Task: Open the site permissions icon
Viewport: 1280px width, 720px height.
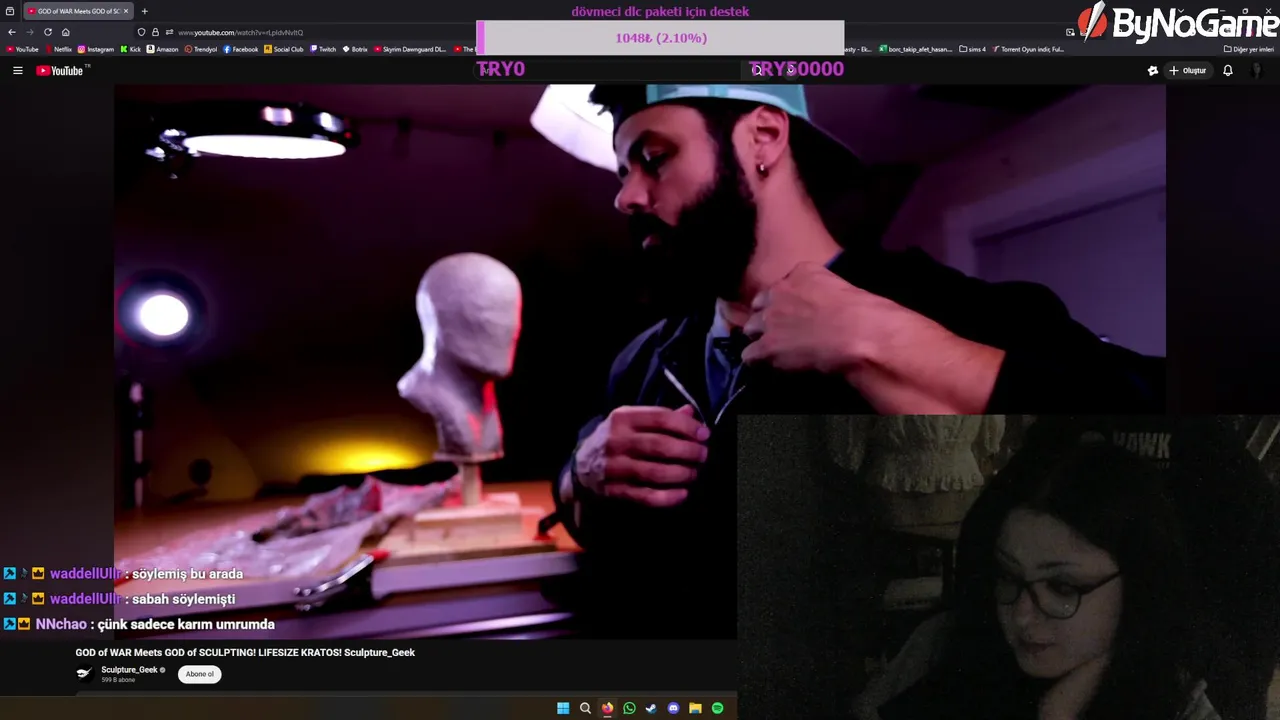Action: click(x=168, y=32)
